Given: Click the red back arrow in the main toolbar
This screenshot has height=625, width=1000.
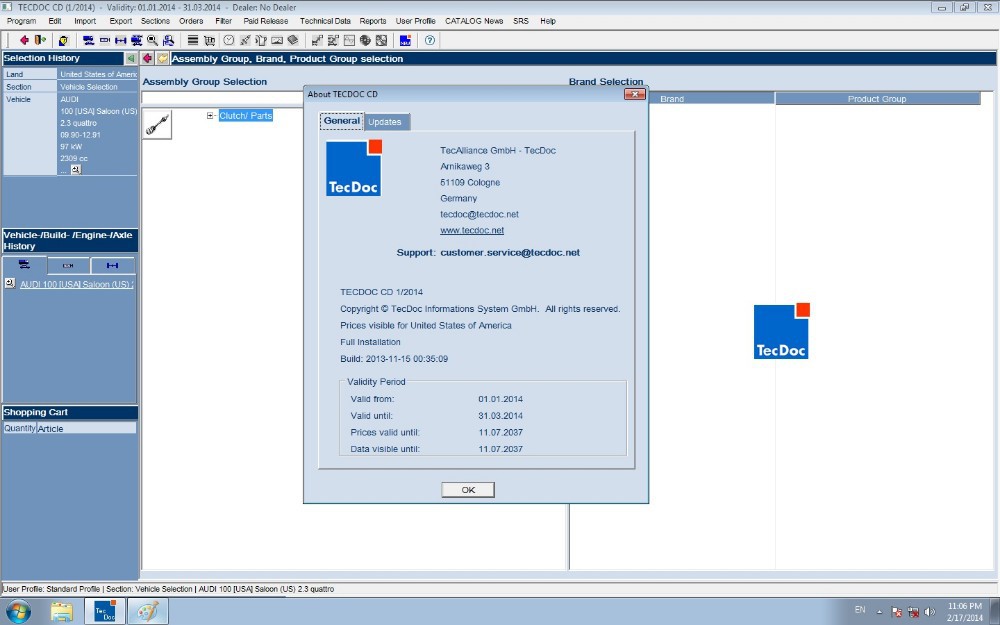Looking at the screenshot, I should pyautogui.click(x=24, y=40).
